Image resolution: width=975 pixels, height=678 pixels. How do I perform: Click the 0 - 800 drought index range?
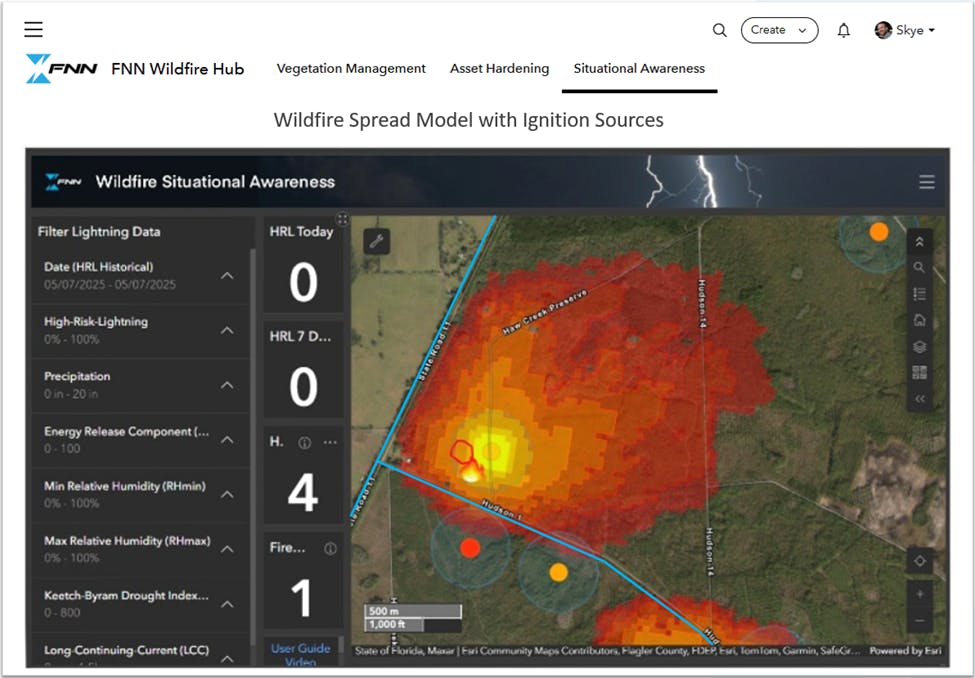(62, 613)
